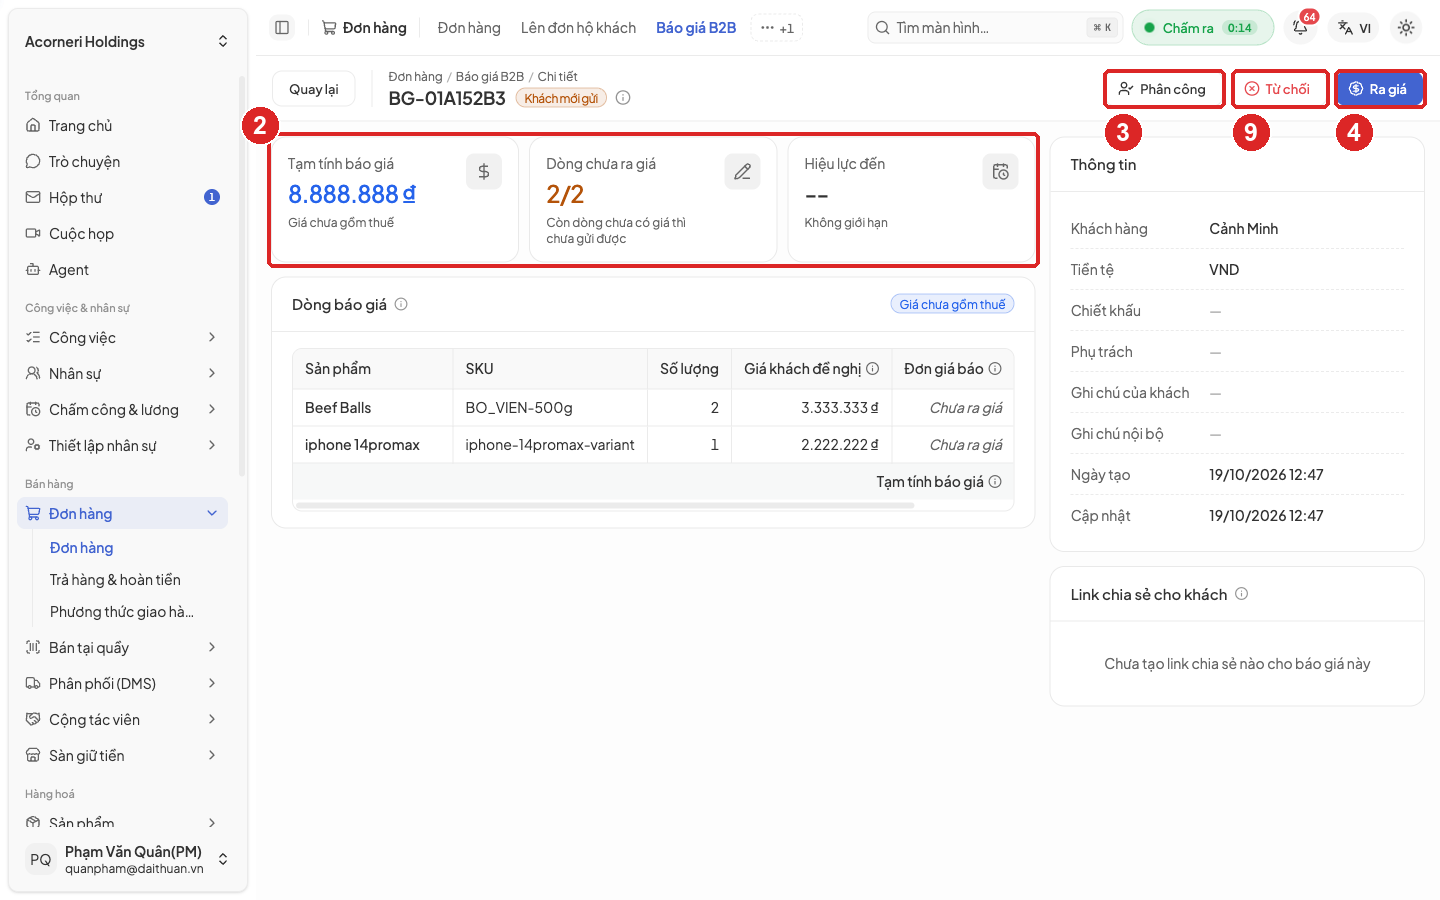Click the Từ chối button

1279,89
